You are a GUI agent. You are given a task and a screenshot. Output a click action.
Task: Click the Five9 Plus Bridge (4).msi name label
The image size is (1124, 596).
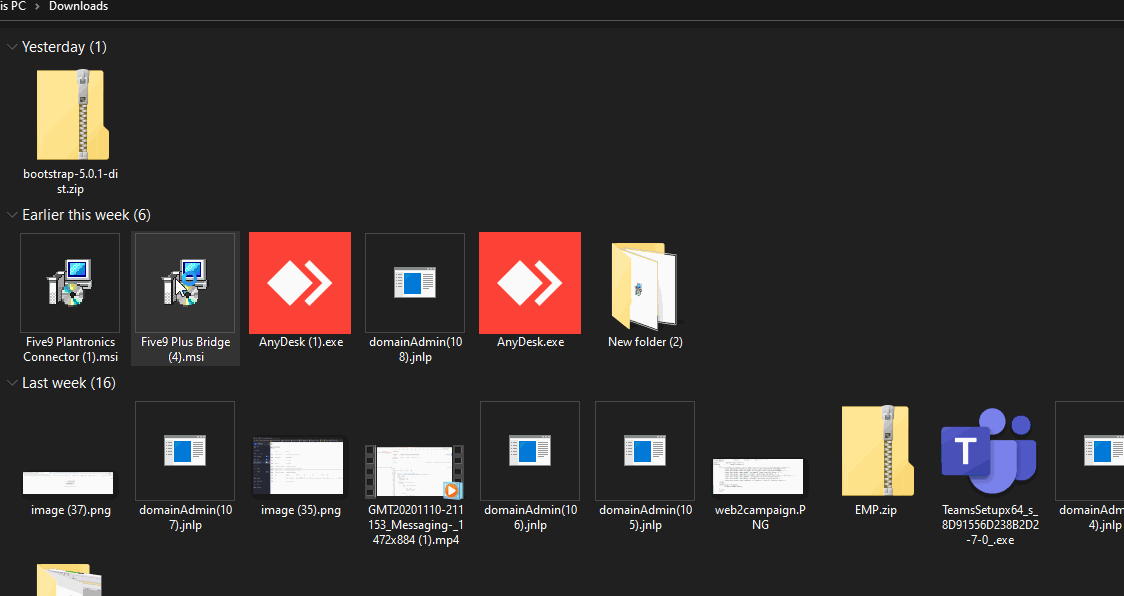click(186, 349)
